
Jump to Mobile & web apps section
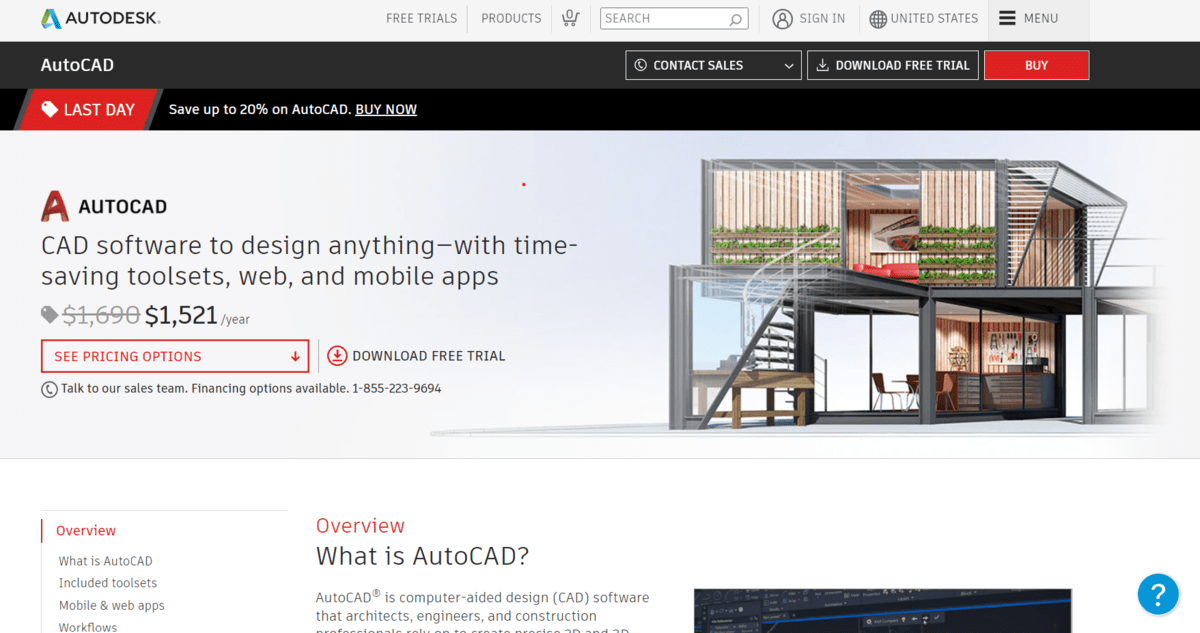(111, 605)
